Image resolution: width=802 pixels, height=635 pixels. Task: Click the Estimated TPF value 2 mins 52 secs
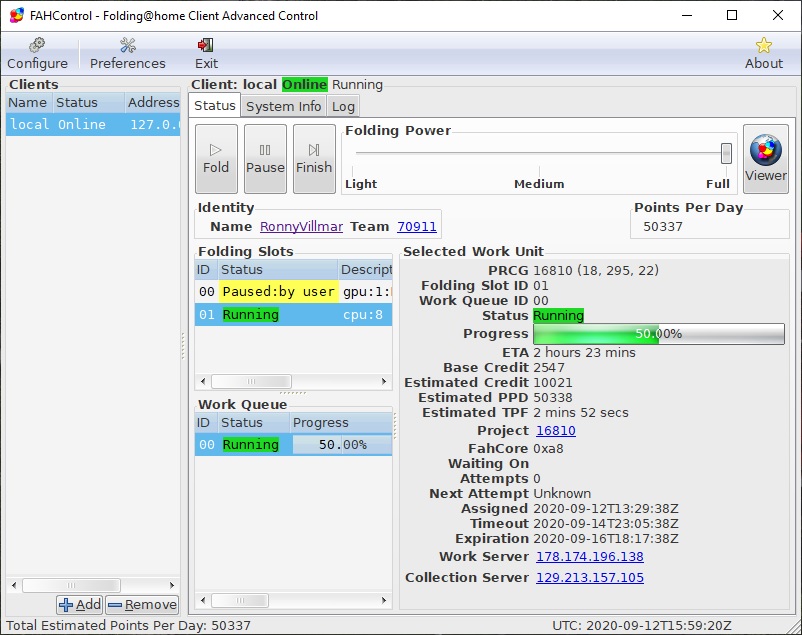pos(581,412)
